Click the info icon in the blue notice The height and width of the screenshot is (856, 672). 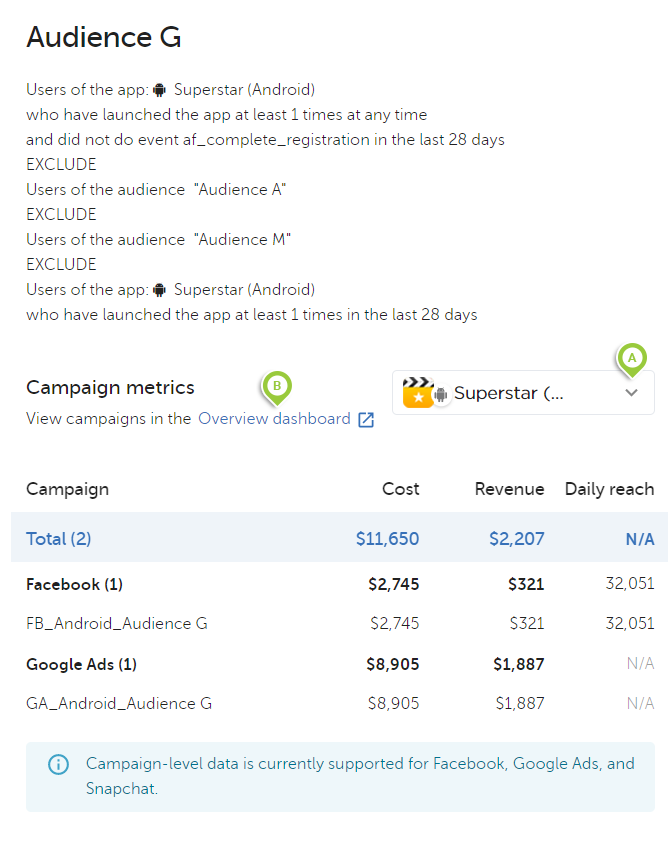tap(59, 765)
